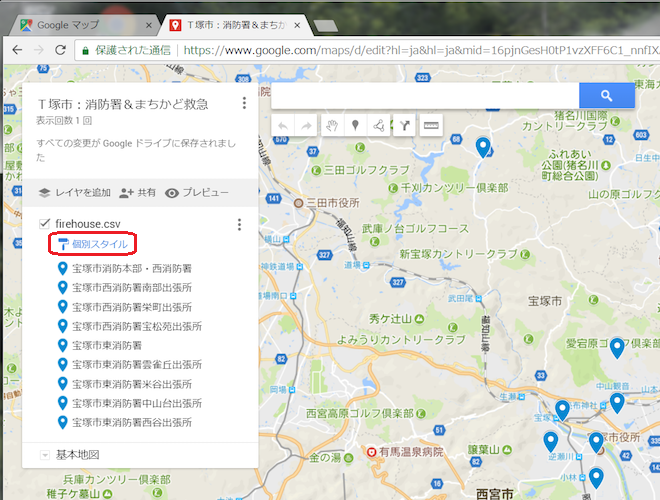Open the map title three-dot menu
The width and height of the screenshot is (660, 500).
coord(244,103)
